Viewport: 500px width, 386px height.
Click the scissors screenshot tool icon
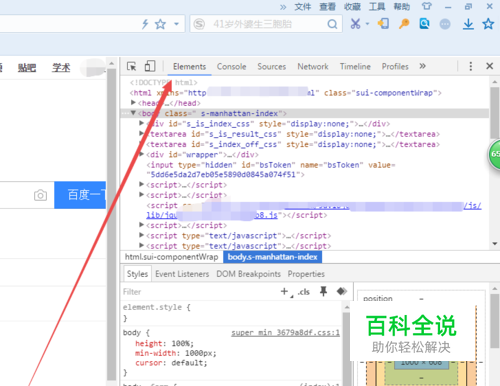click(x=355, y=24)
